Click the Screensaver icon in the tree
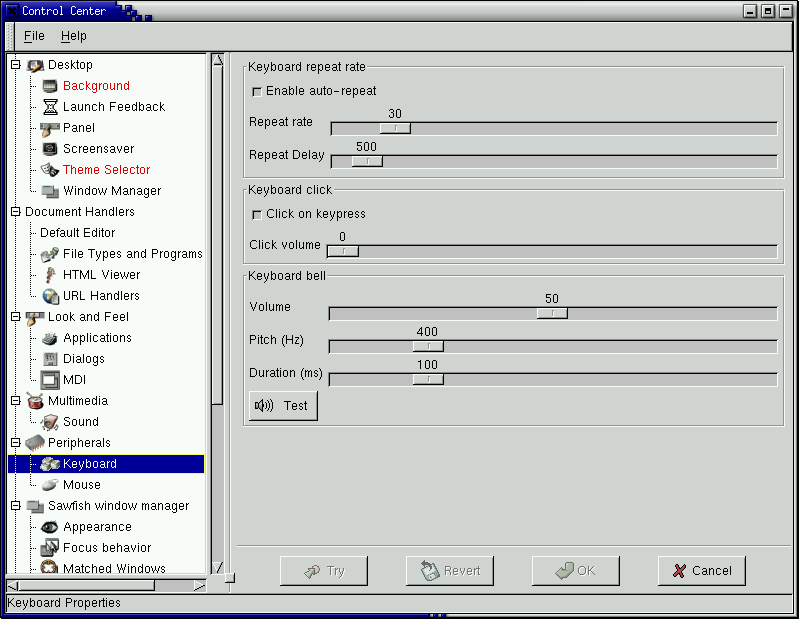 pyautogui.click(x=50, y=149)
